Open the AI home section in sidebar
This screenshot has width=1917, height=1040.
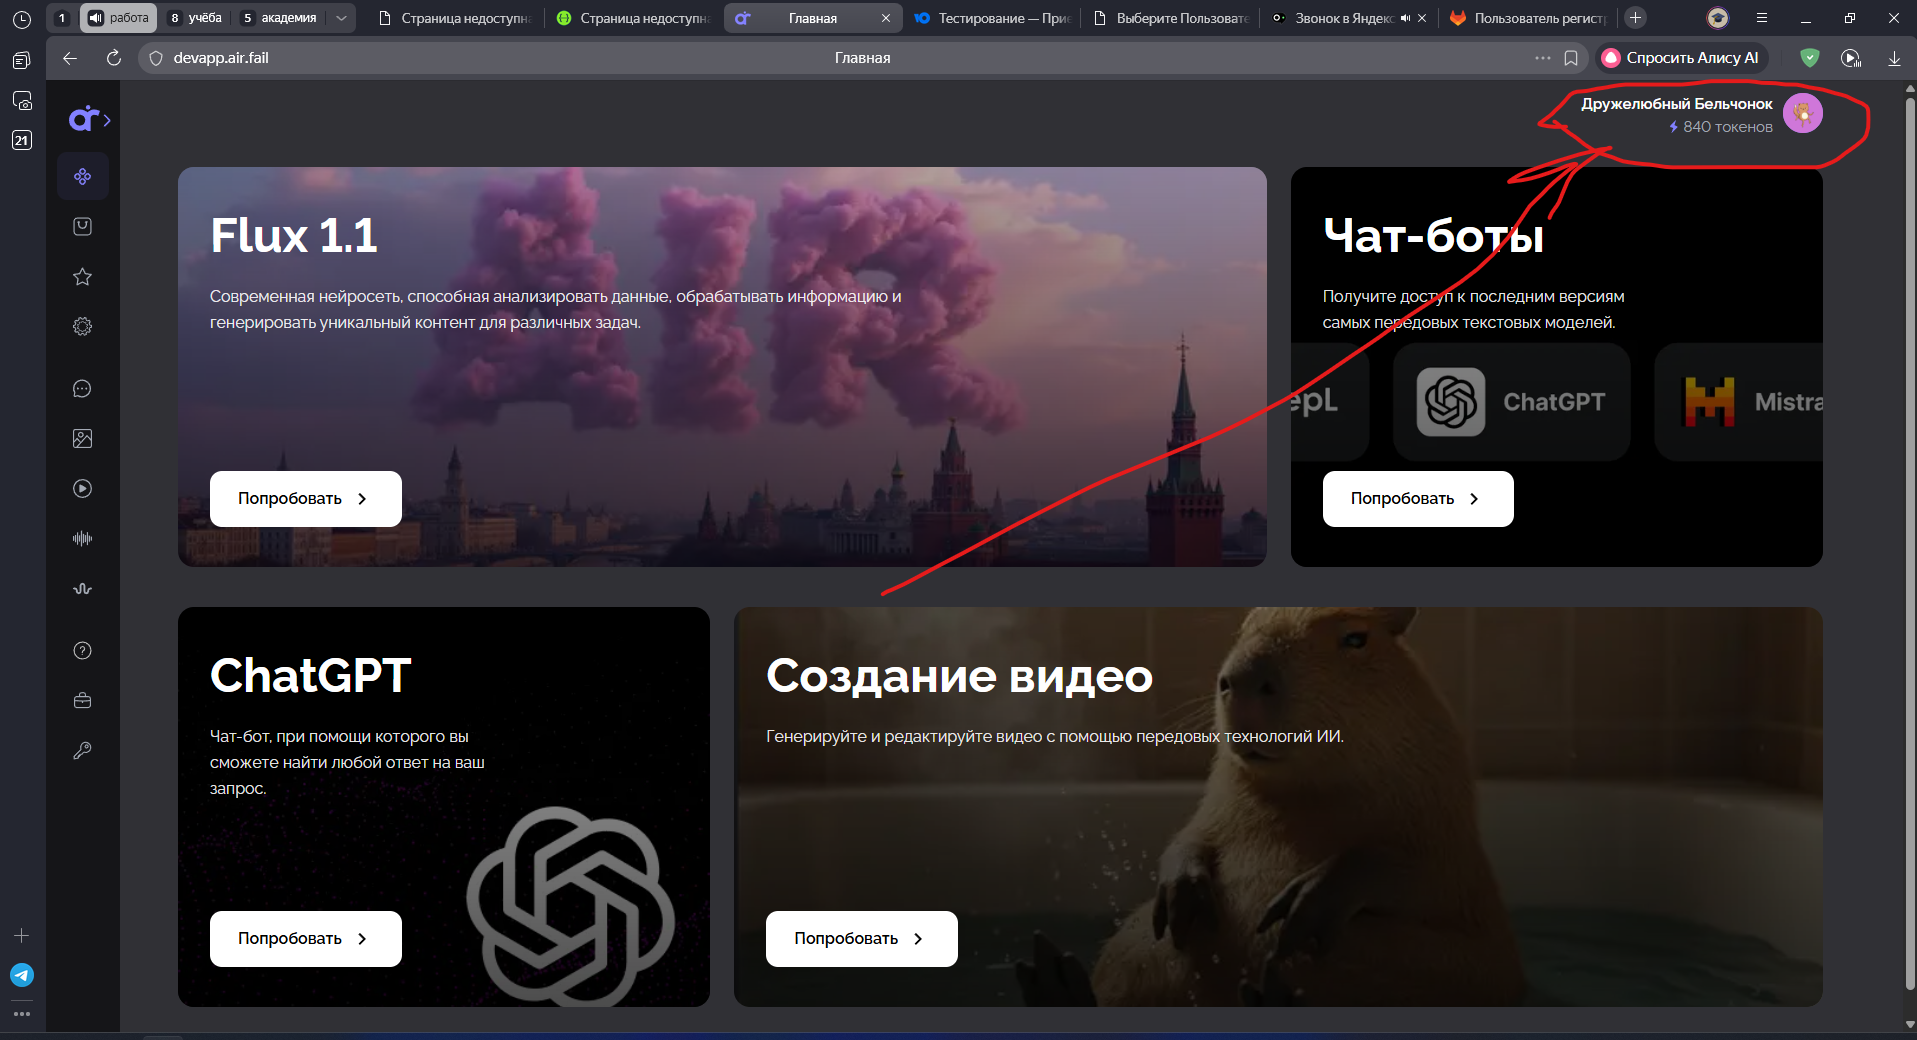(83, 177)
